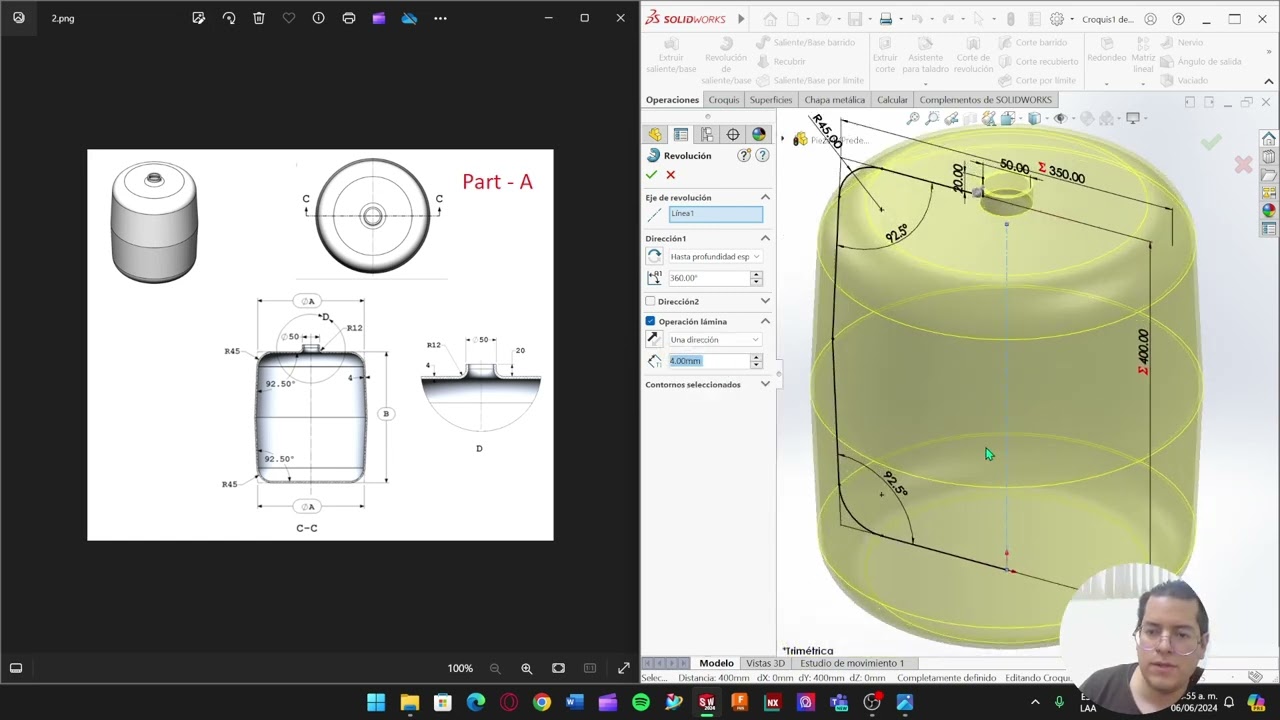
Task: Open the Feature Manager design tree tab
Action: click(x=655, y=135)
